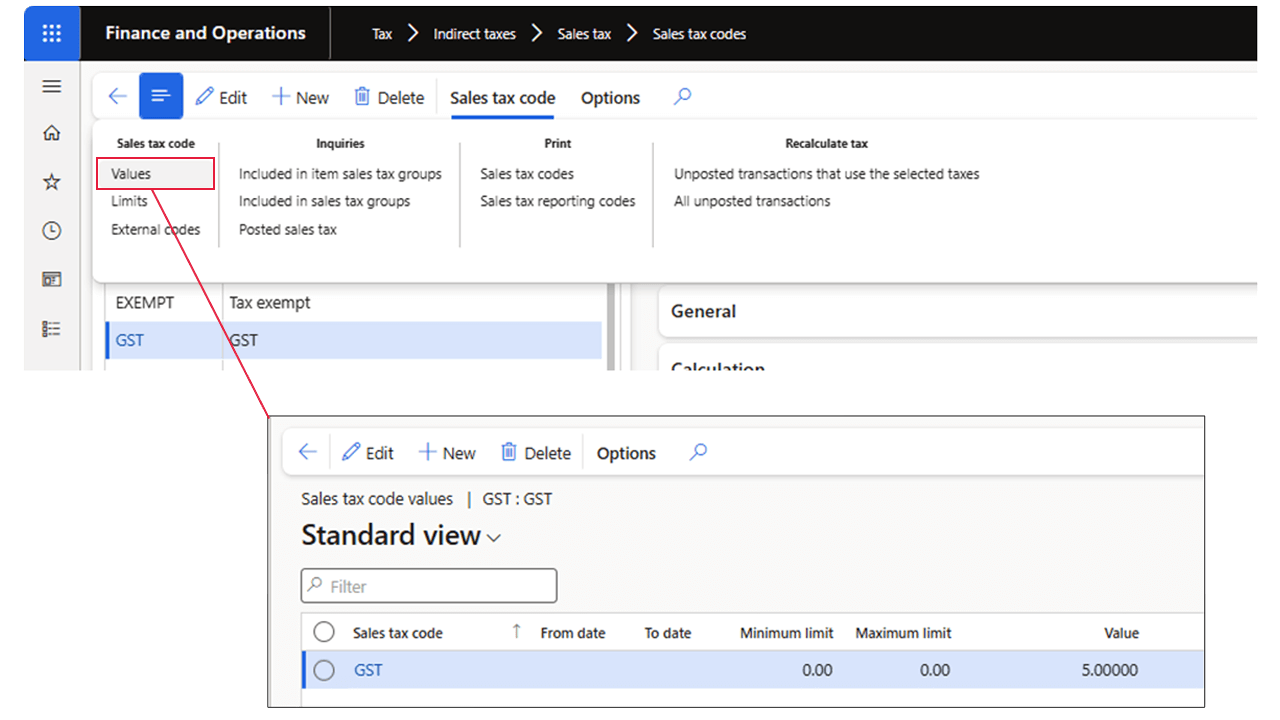Click Tax in the breadcrumb
The width and height of the screenshot is (1280, 720).
pyautogui.click(x=382, y=33)
